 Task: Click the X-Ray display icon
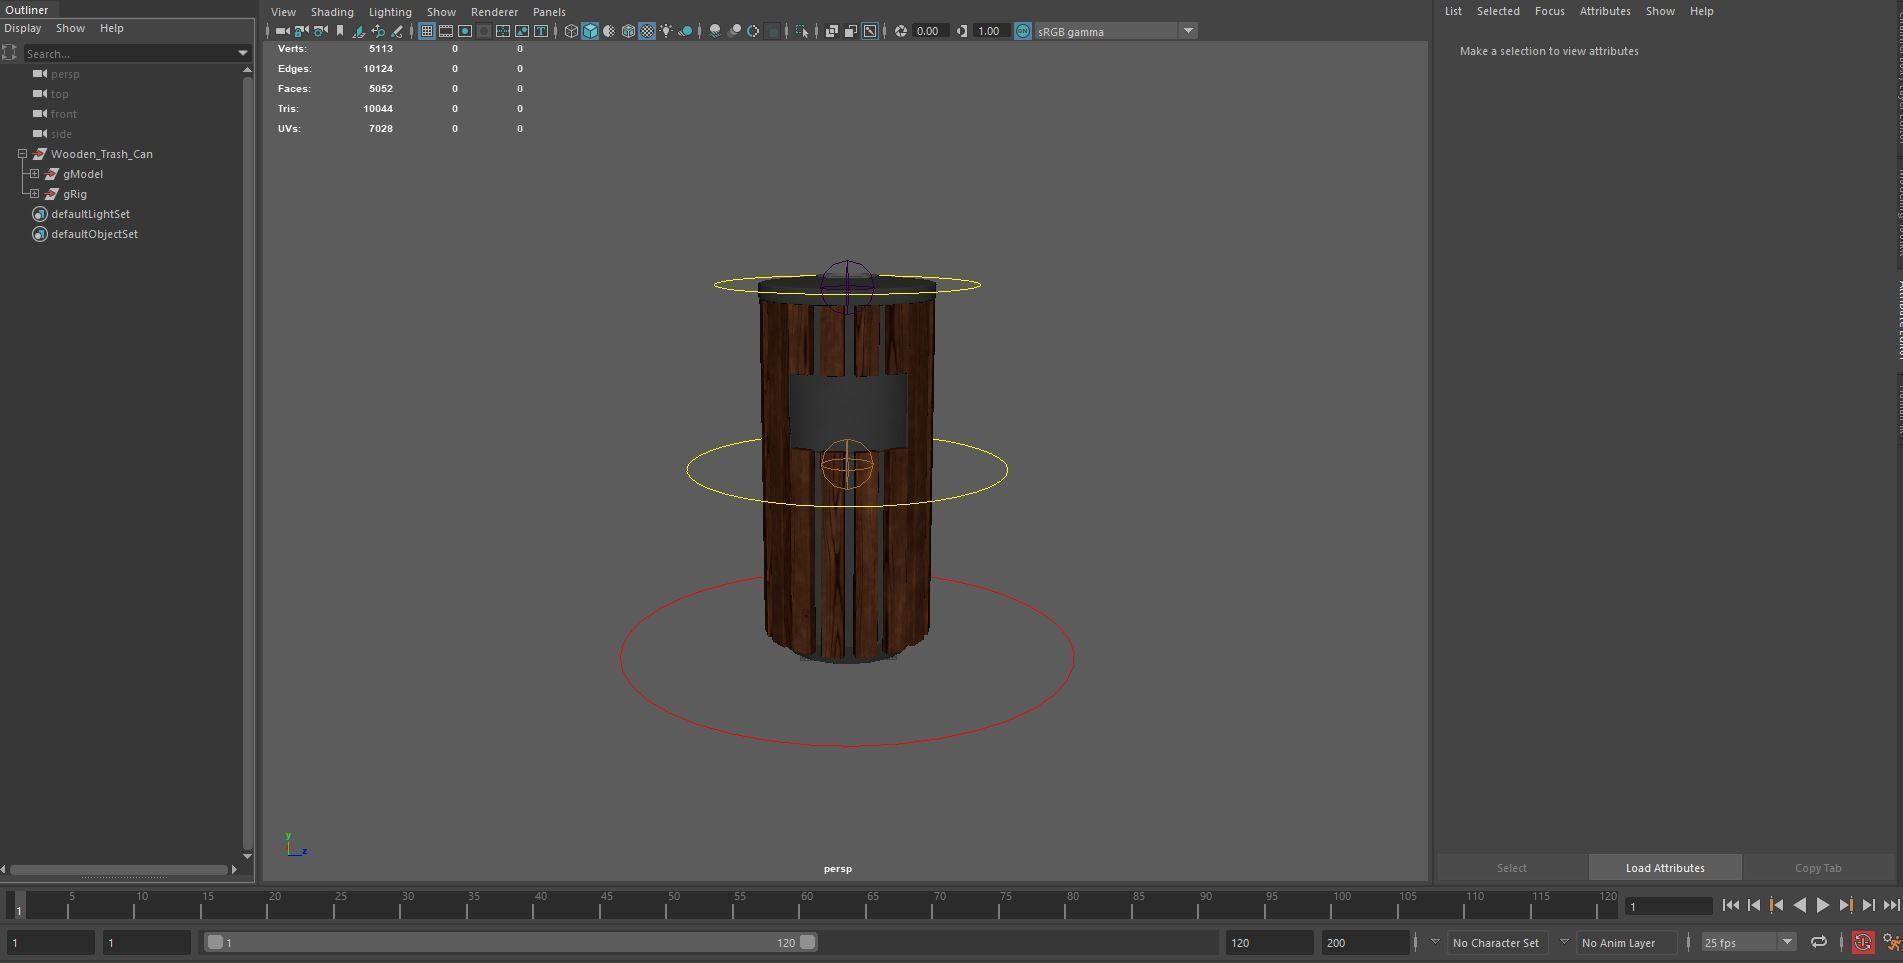coord(832,31)
